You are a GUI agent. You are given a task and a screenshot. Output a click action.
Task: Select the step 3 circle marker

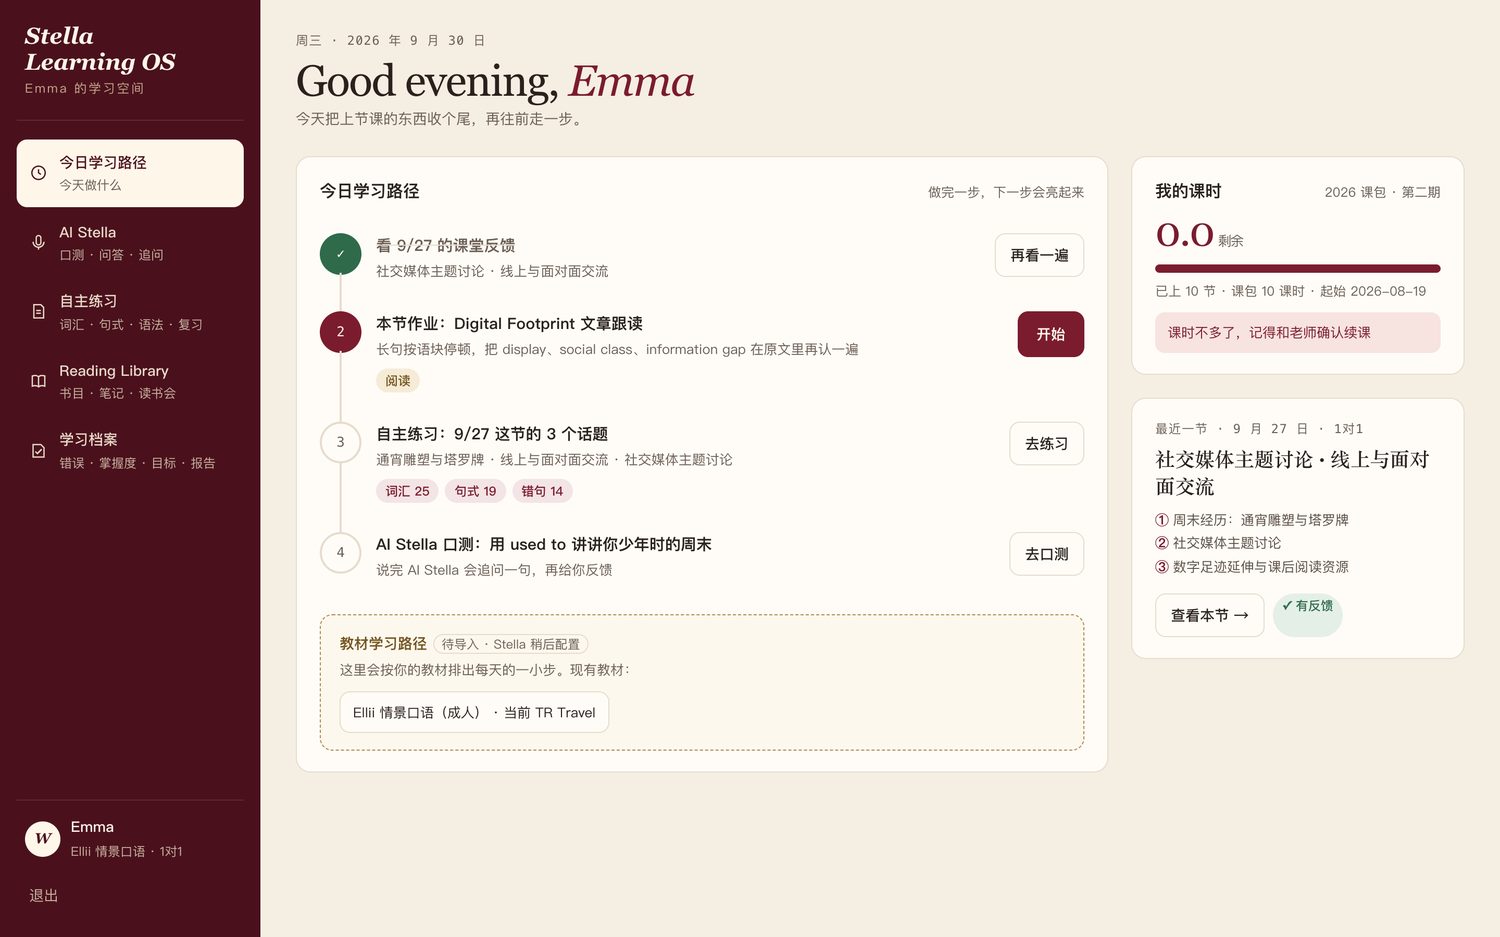click(340, 442)
